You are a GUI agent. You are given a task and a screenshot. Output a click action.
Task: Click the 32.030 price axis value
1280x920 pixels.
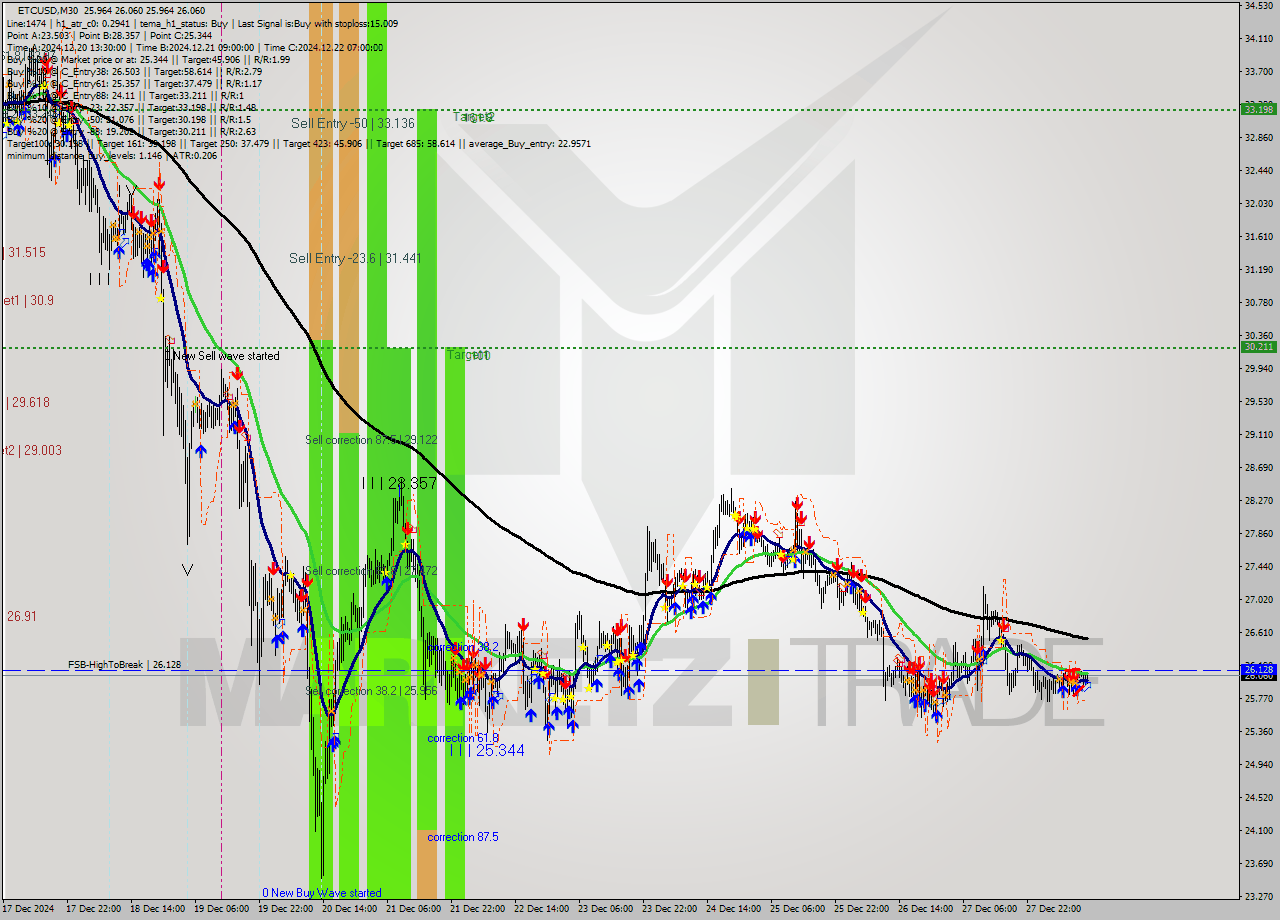point(1258,204)
